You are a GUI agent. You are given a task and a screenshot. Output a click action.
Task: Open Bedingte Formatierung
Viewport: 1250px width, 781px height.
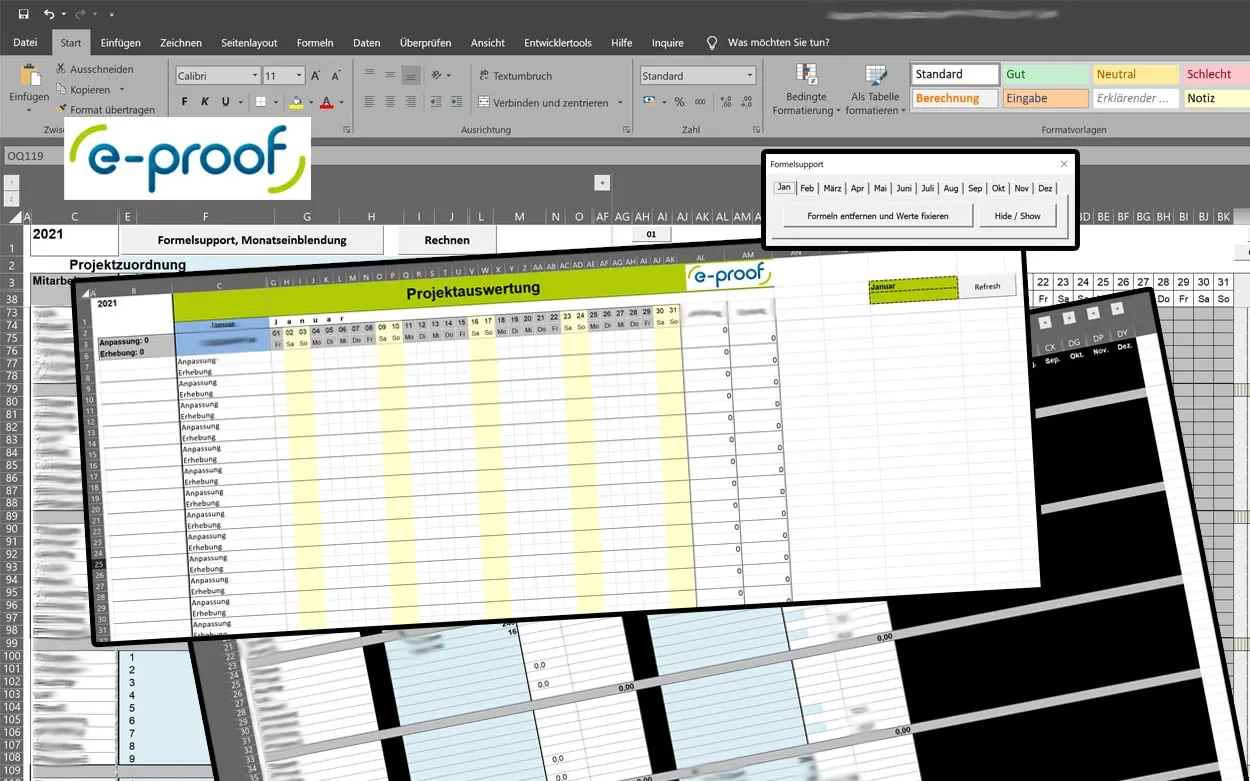(x=806, y=88)
